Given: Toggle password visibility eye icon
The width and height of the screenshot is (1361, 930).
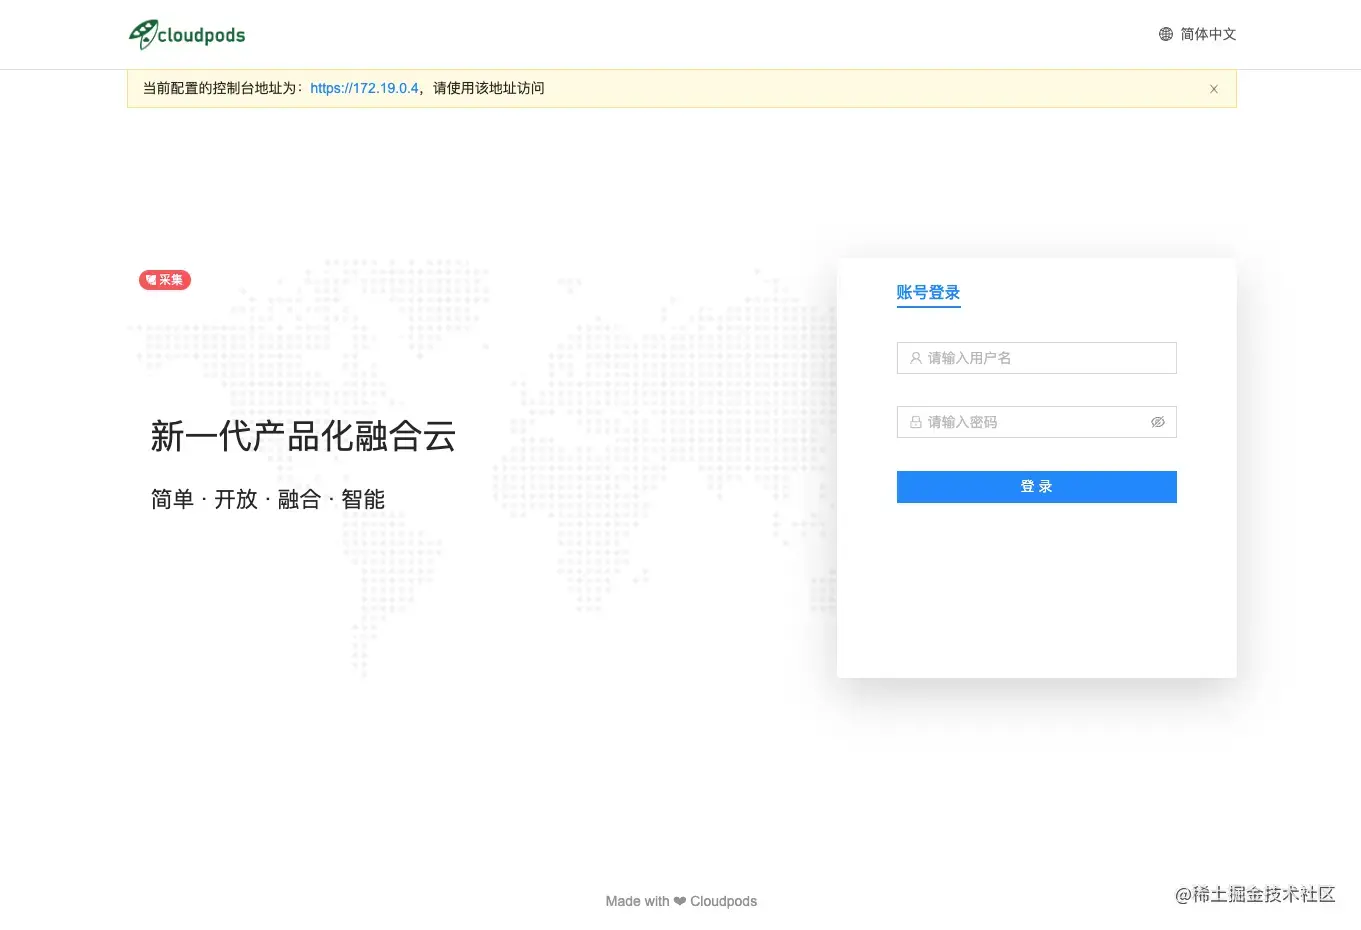Looking at the screenshot, I should pyautogui.click(x=1158, y=422).
